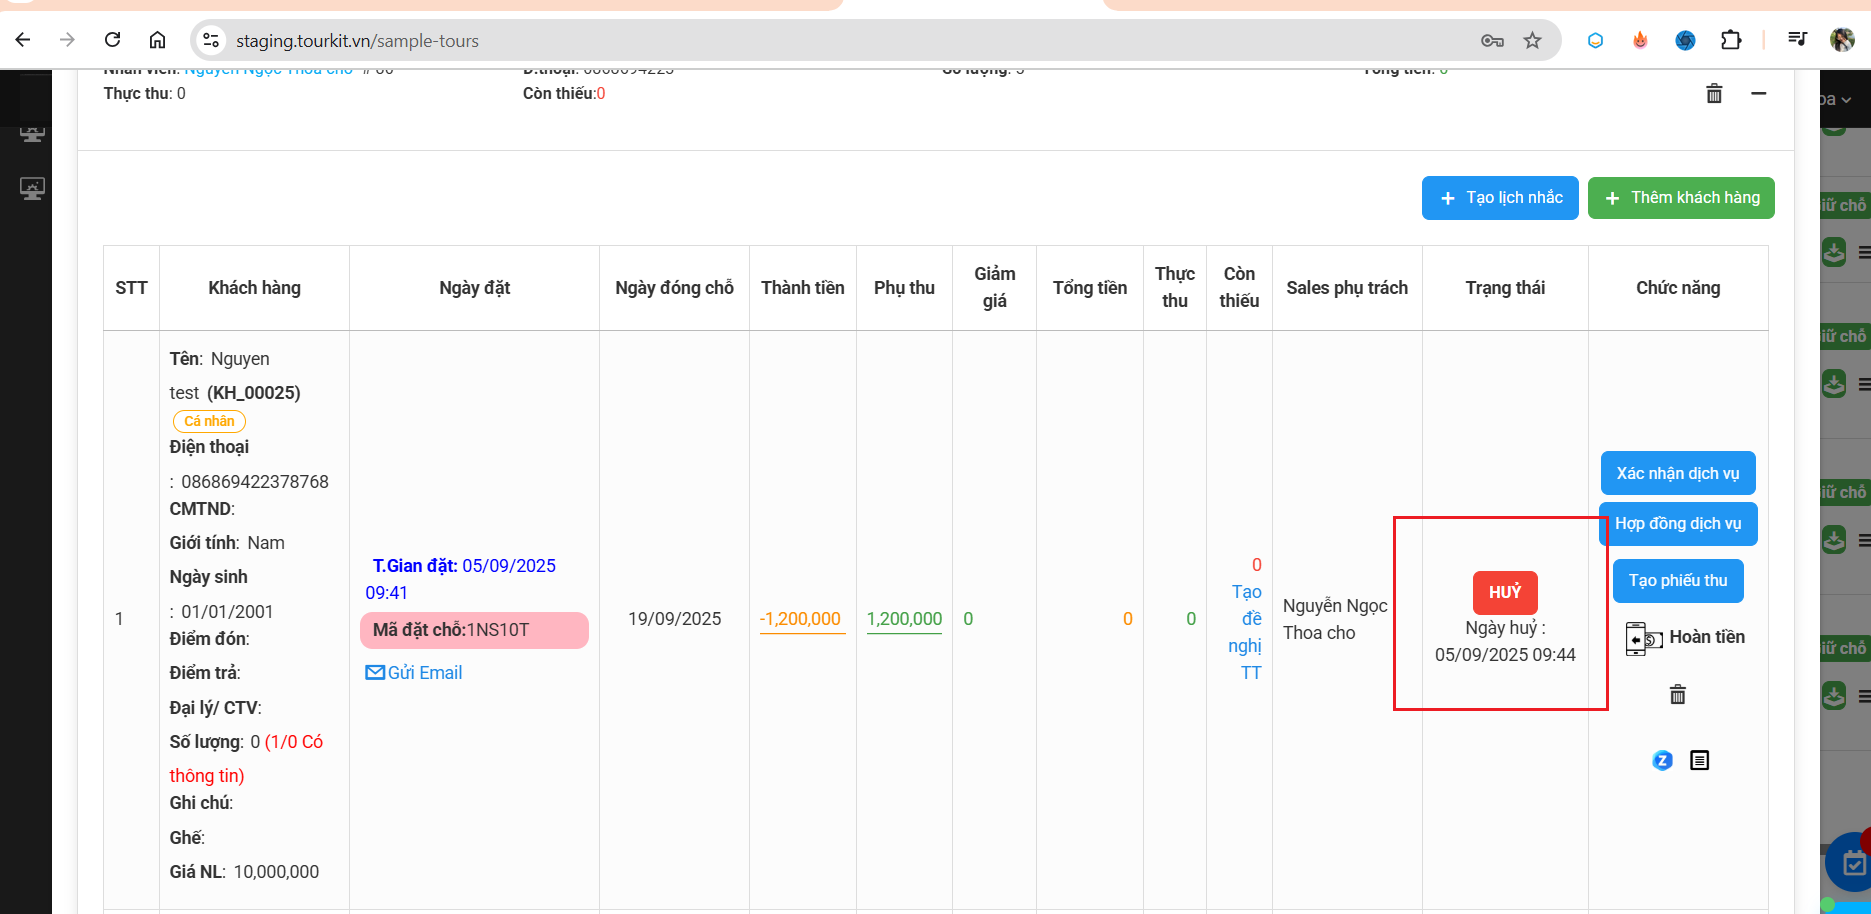Viewport: 1871px width, 914px height.
Task: Click Thêm khách hàng button
Action: coord(1680,198)
